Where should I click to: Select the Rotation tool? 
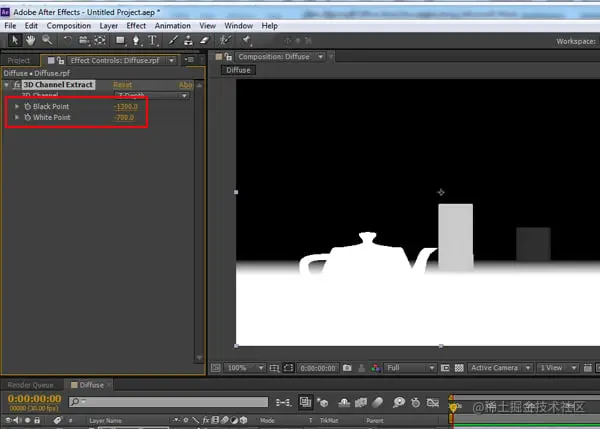[67, 40]
